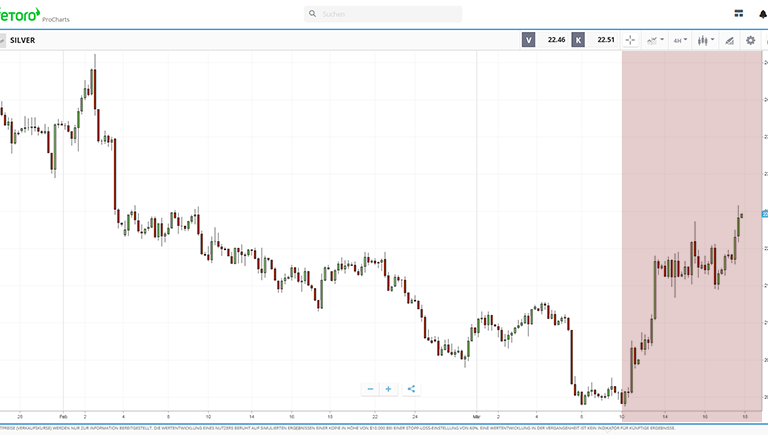
Task: Click the current price label on axis
Action: 765,214
